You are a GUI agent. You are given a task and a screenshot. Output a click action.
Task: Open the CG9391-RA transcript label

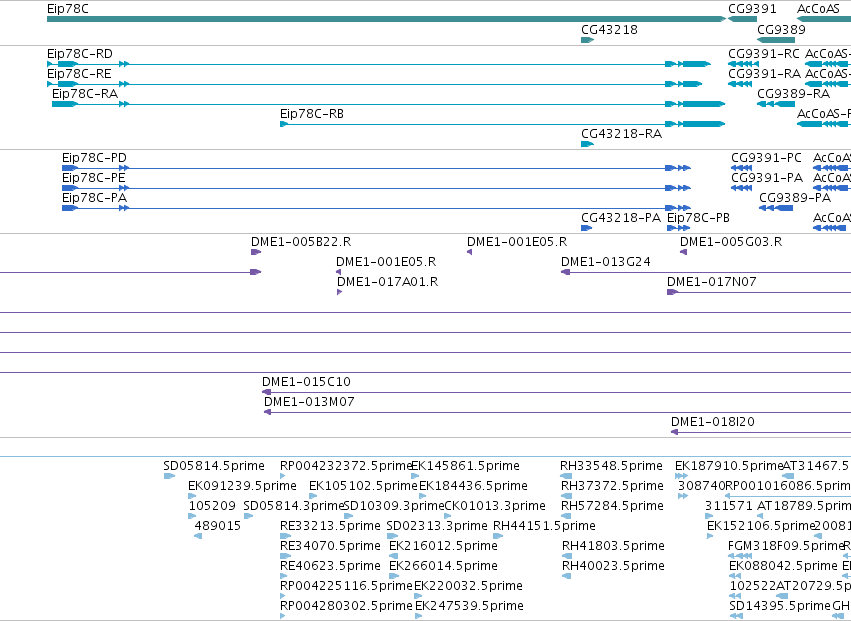point(765,74)
